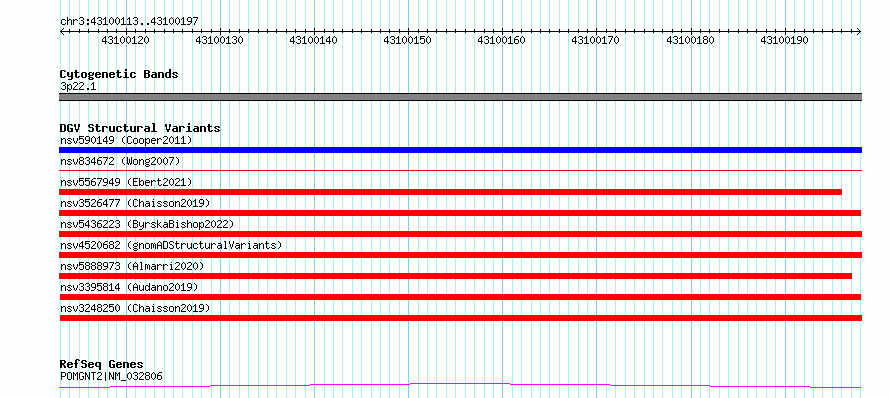This screenshot has height=398, width=890.
Task: Open the nsv3248250 (Chaisson2019) label
Action: pos(135,308)
